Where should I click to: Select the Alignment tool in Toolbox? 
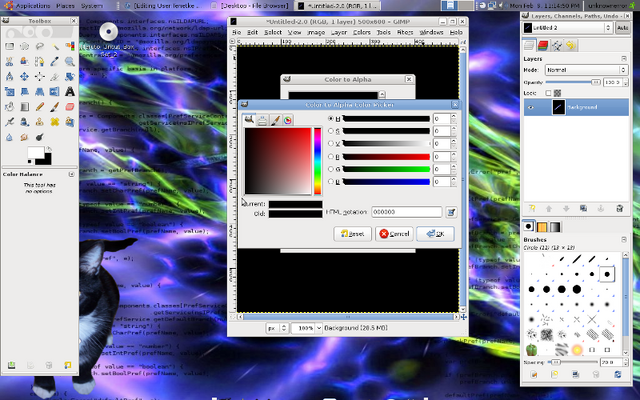coord(39,76)
